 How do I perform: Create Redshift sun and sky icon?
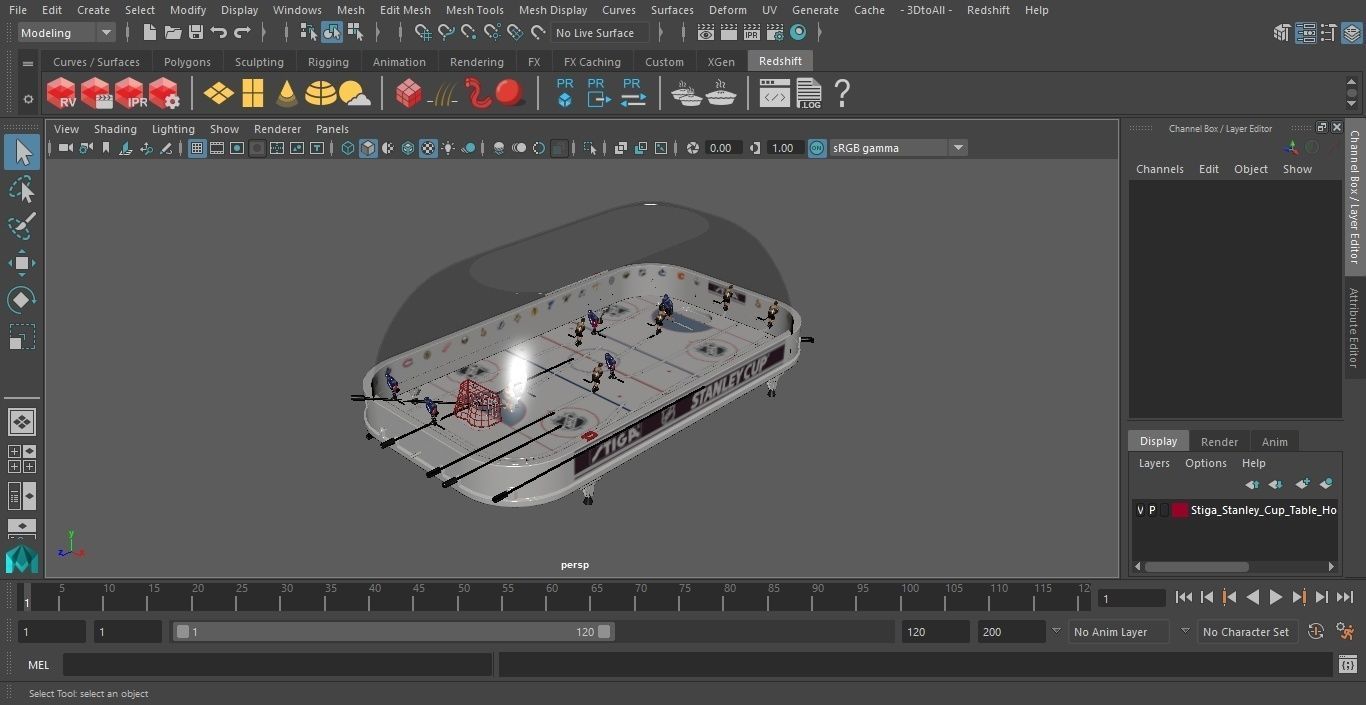point(354,94)
